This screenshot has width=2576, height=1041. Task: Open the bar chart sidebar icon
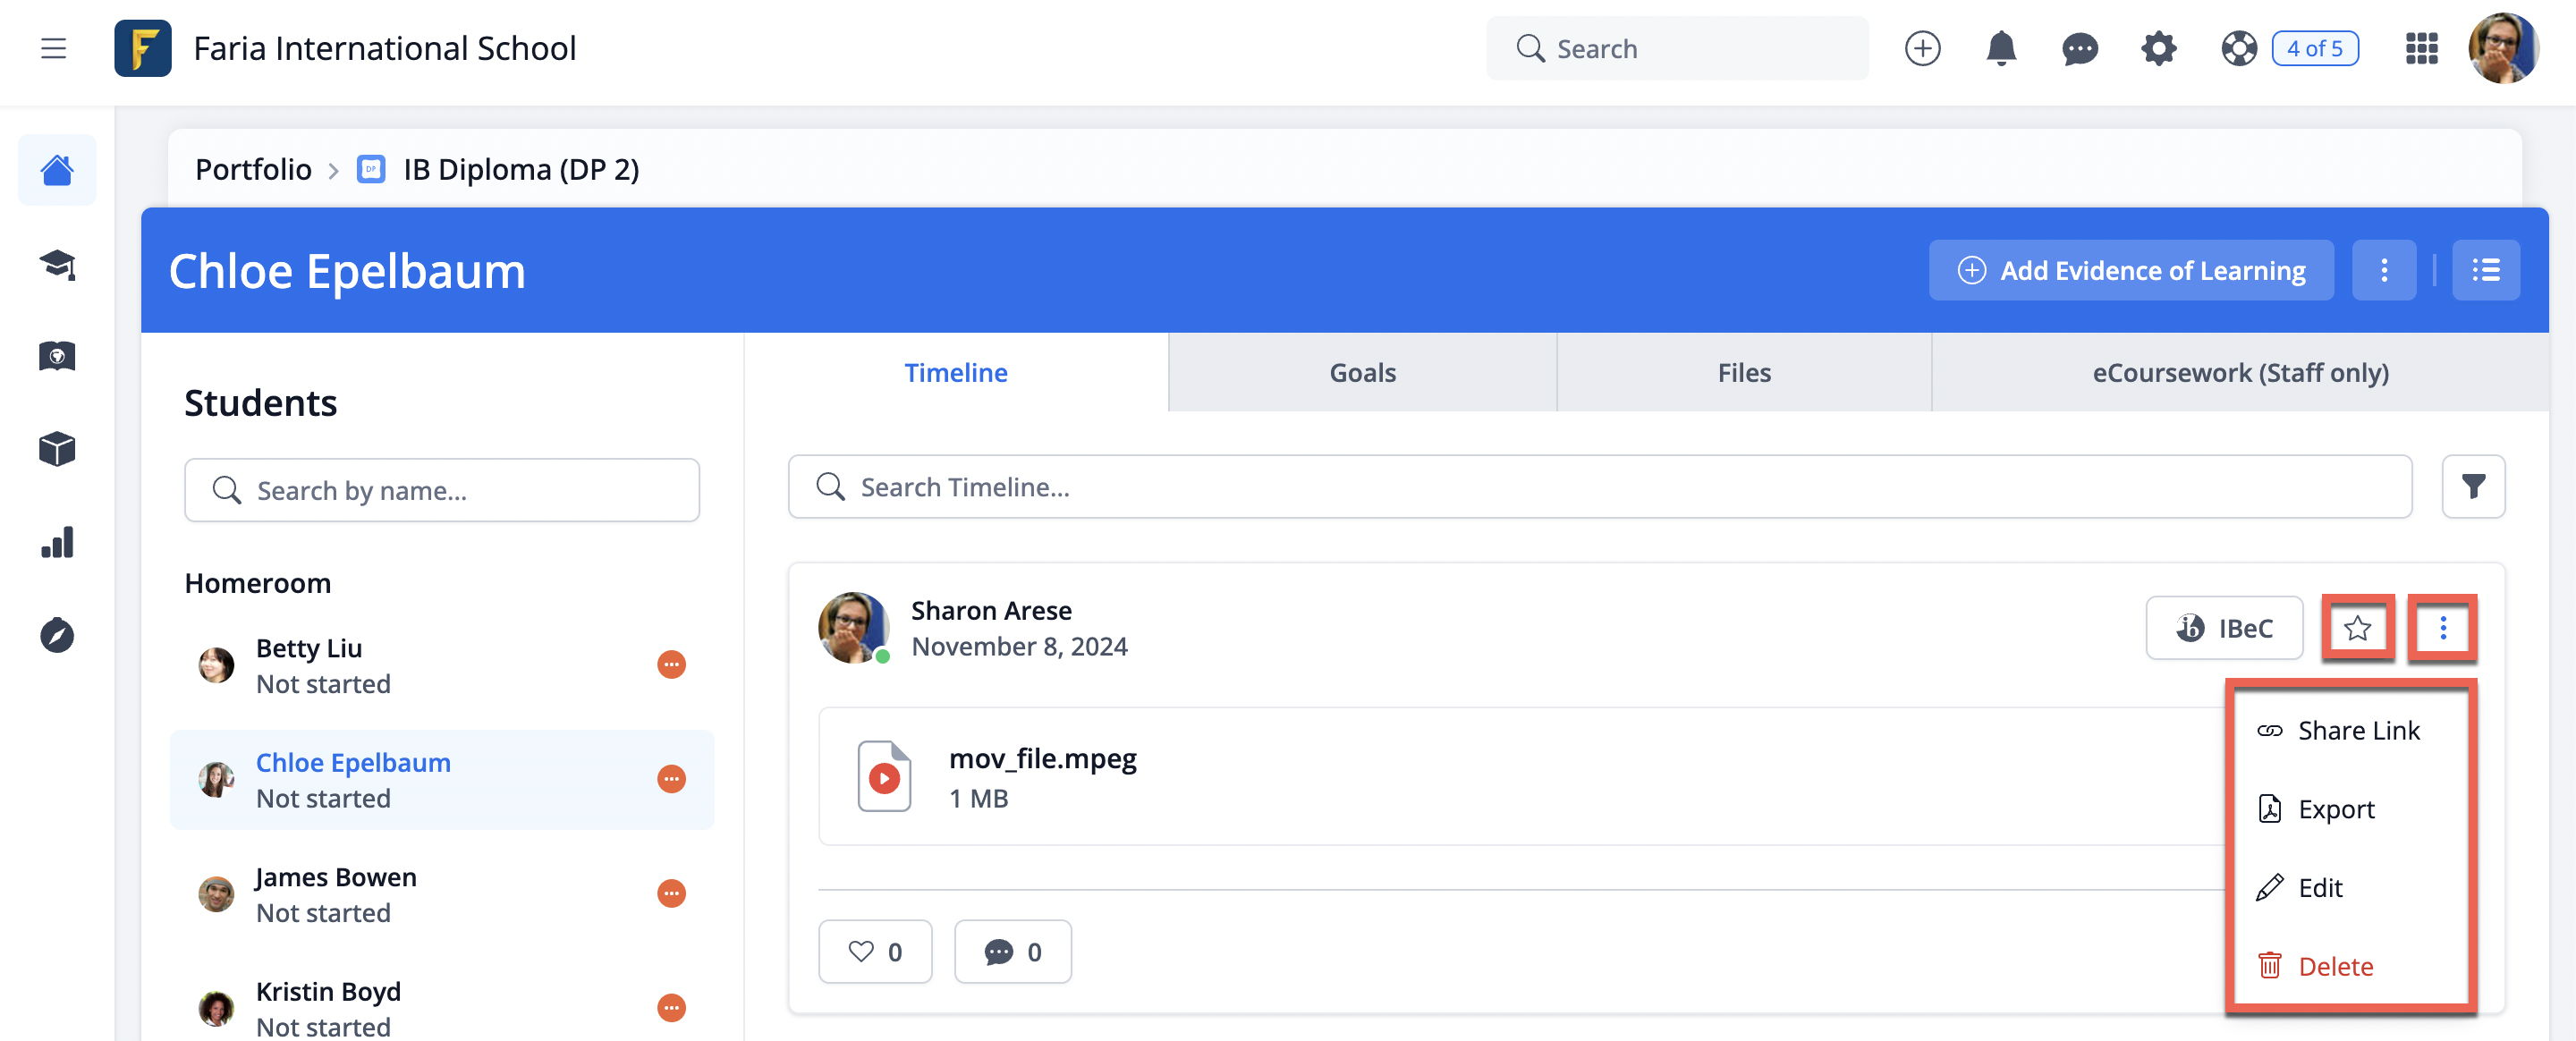coord(57,542)
